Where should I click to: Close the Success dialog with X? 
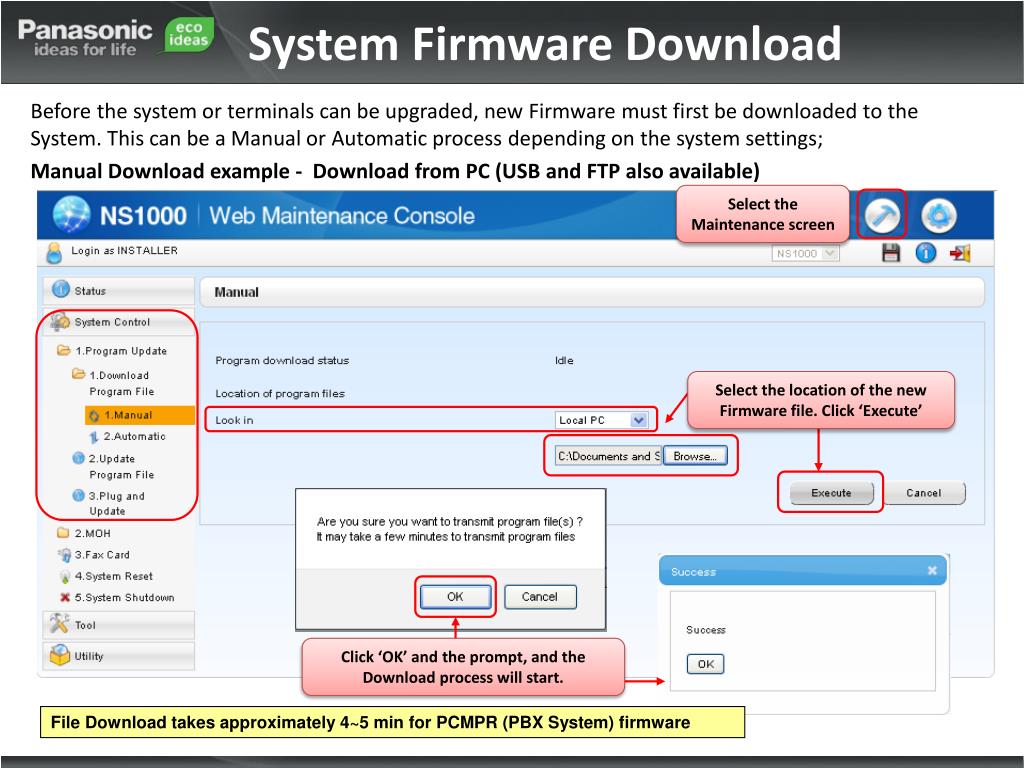pos(932,571)
